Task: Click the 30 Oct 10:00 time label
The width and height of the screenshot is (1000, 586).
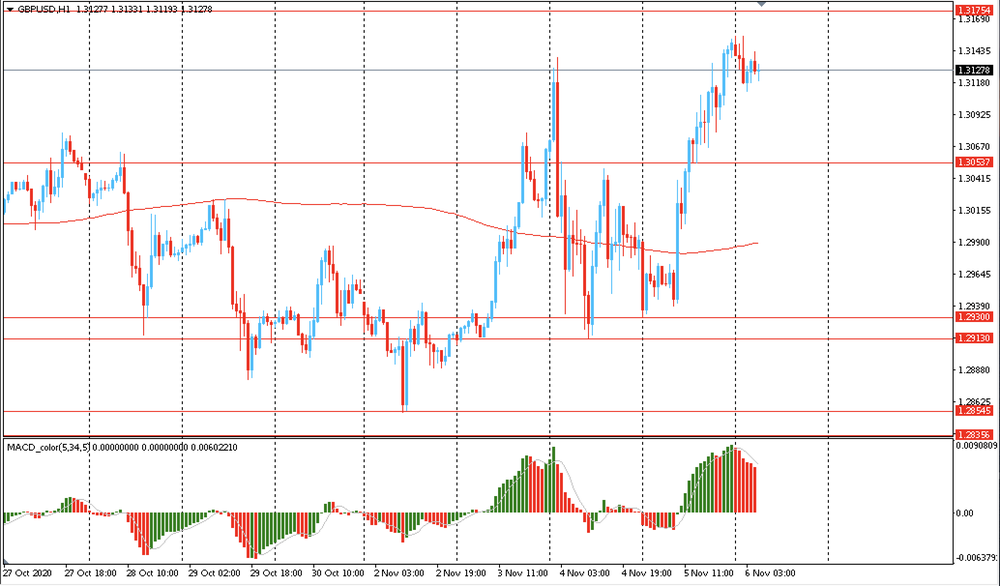Action: tap(338, 573)
